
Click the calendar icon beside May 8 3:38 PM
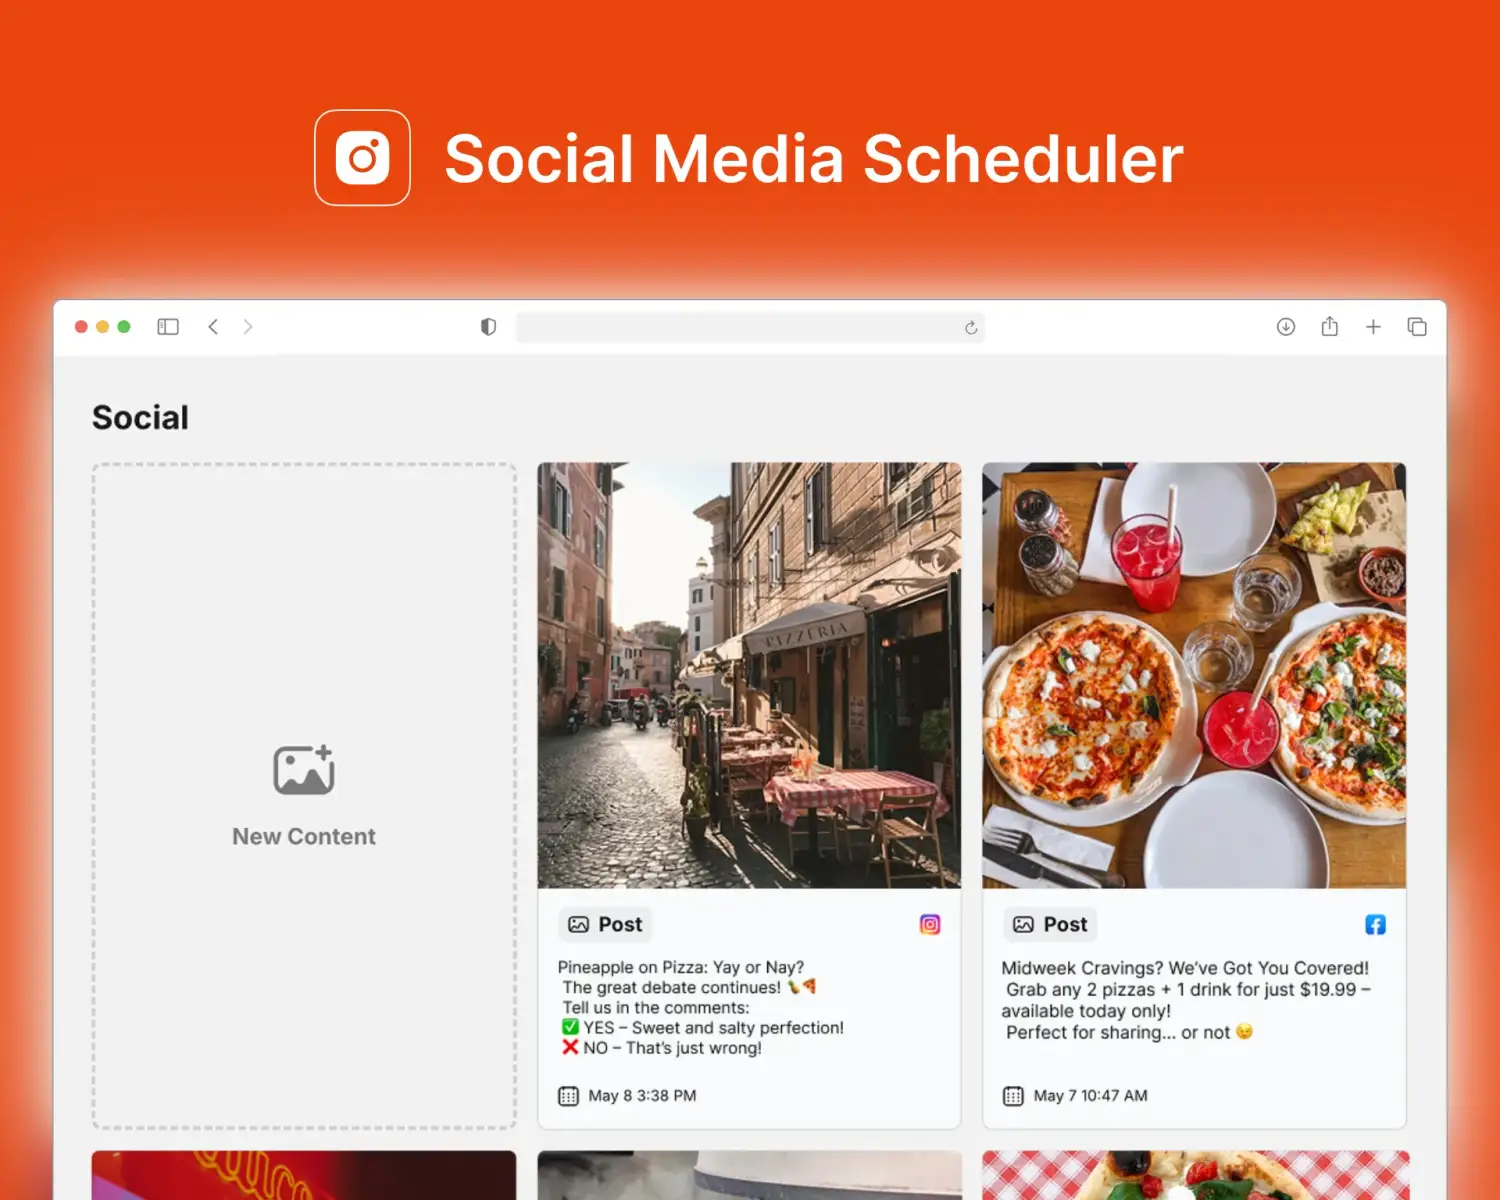tap(569, 1096)
